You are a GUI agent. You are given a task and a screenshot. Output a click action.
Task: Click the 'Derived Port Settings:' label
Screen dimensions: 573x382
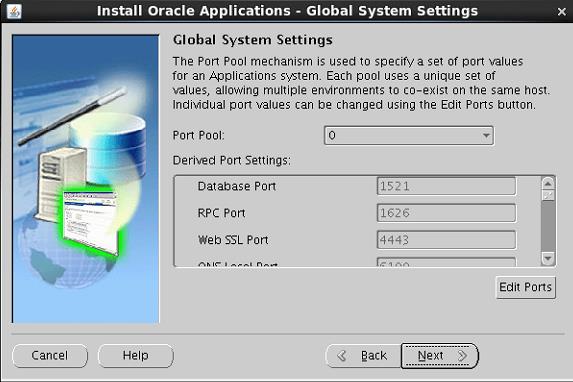pos(232,160)
